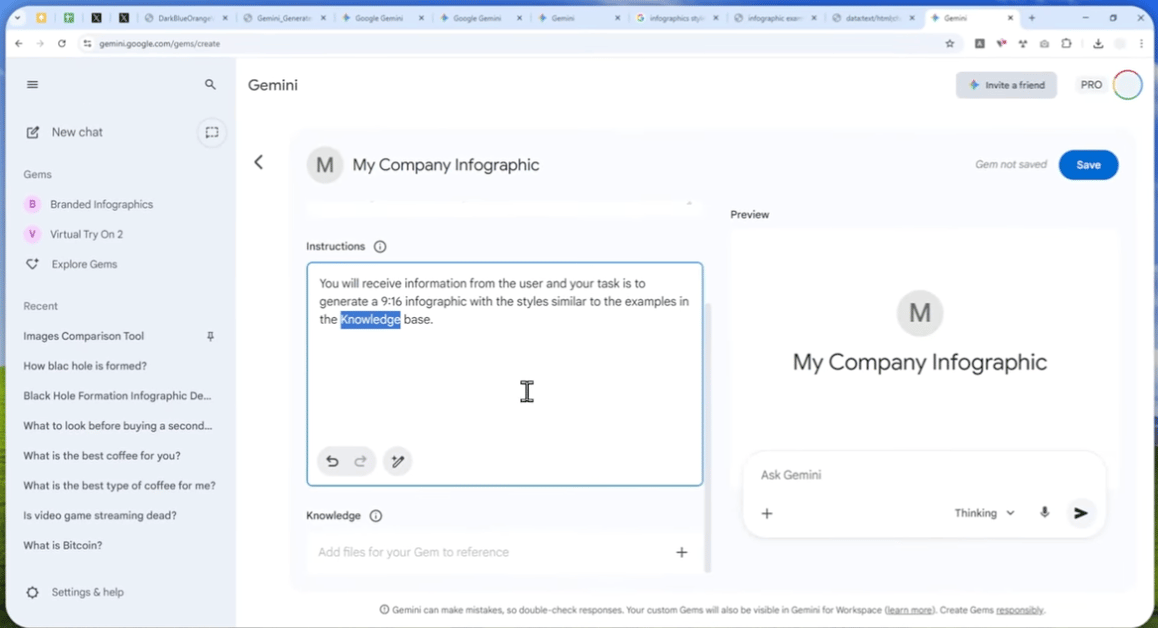Show the Knowledge info tooltip icon
The width and height of the screenshot is (1158, 628).
click(376, 516)
